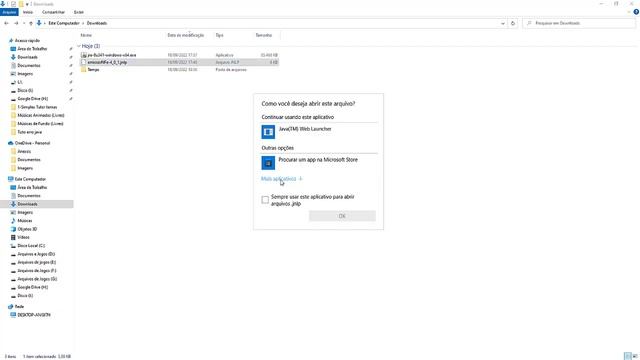This screenshot has height=360, width=640.
Task: Open 'Músicas Animadas (Livres)' folder in sidebar
Action: pos(41,115)
